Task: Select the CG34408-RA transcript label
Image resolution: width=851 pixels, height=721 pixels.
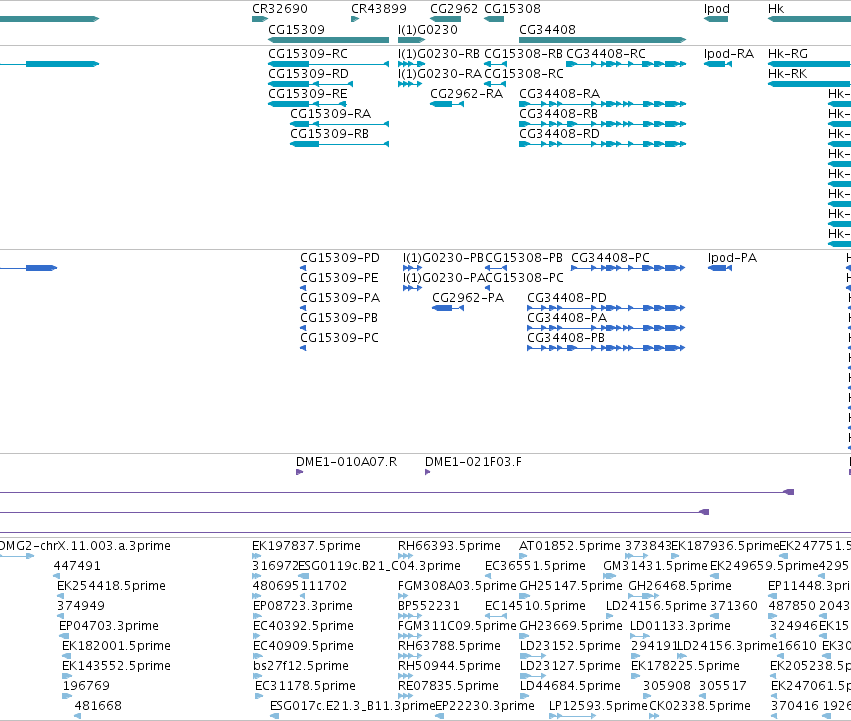Action: tap(560, 94)
